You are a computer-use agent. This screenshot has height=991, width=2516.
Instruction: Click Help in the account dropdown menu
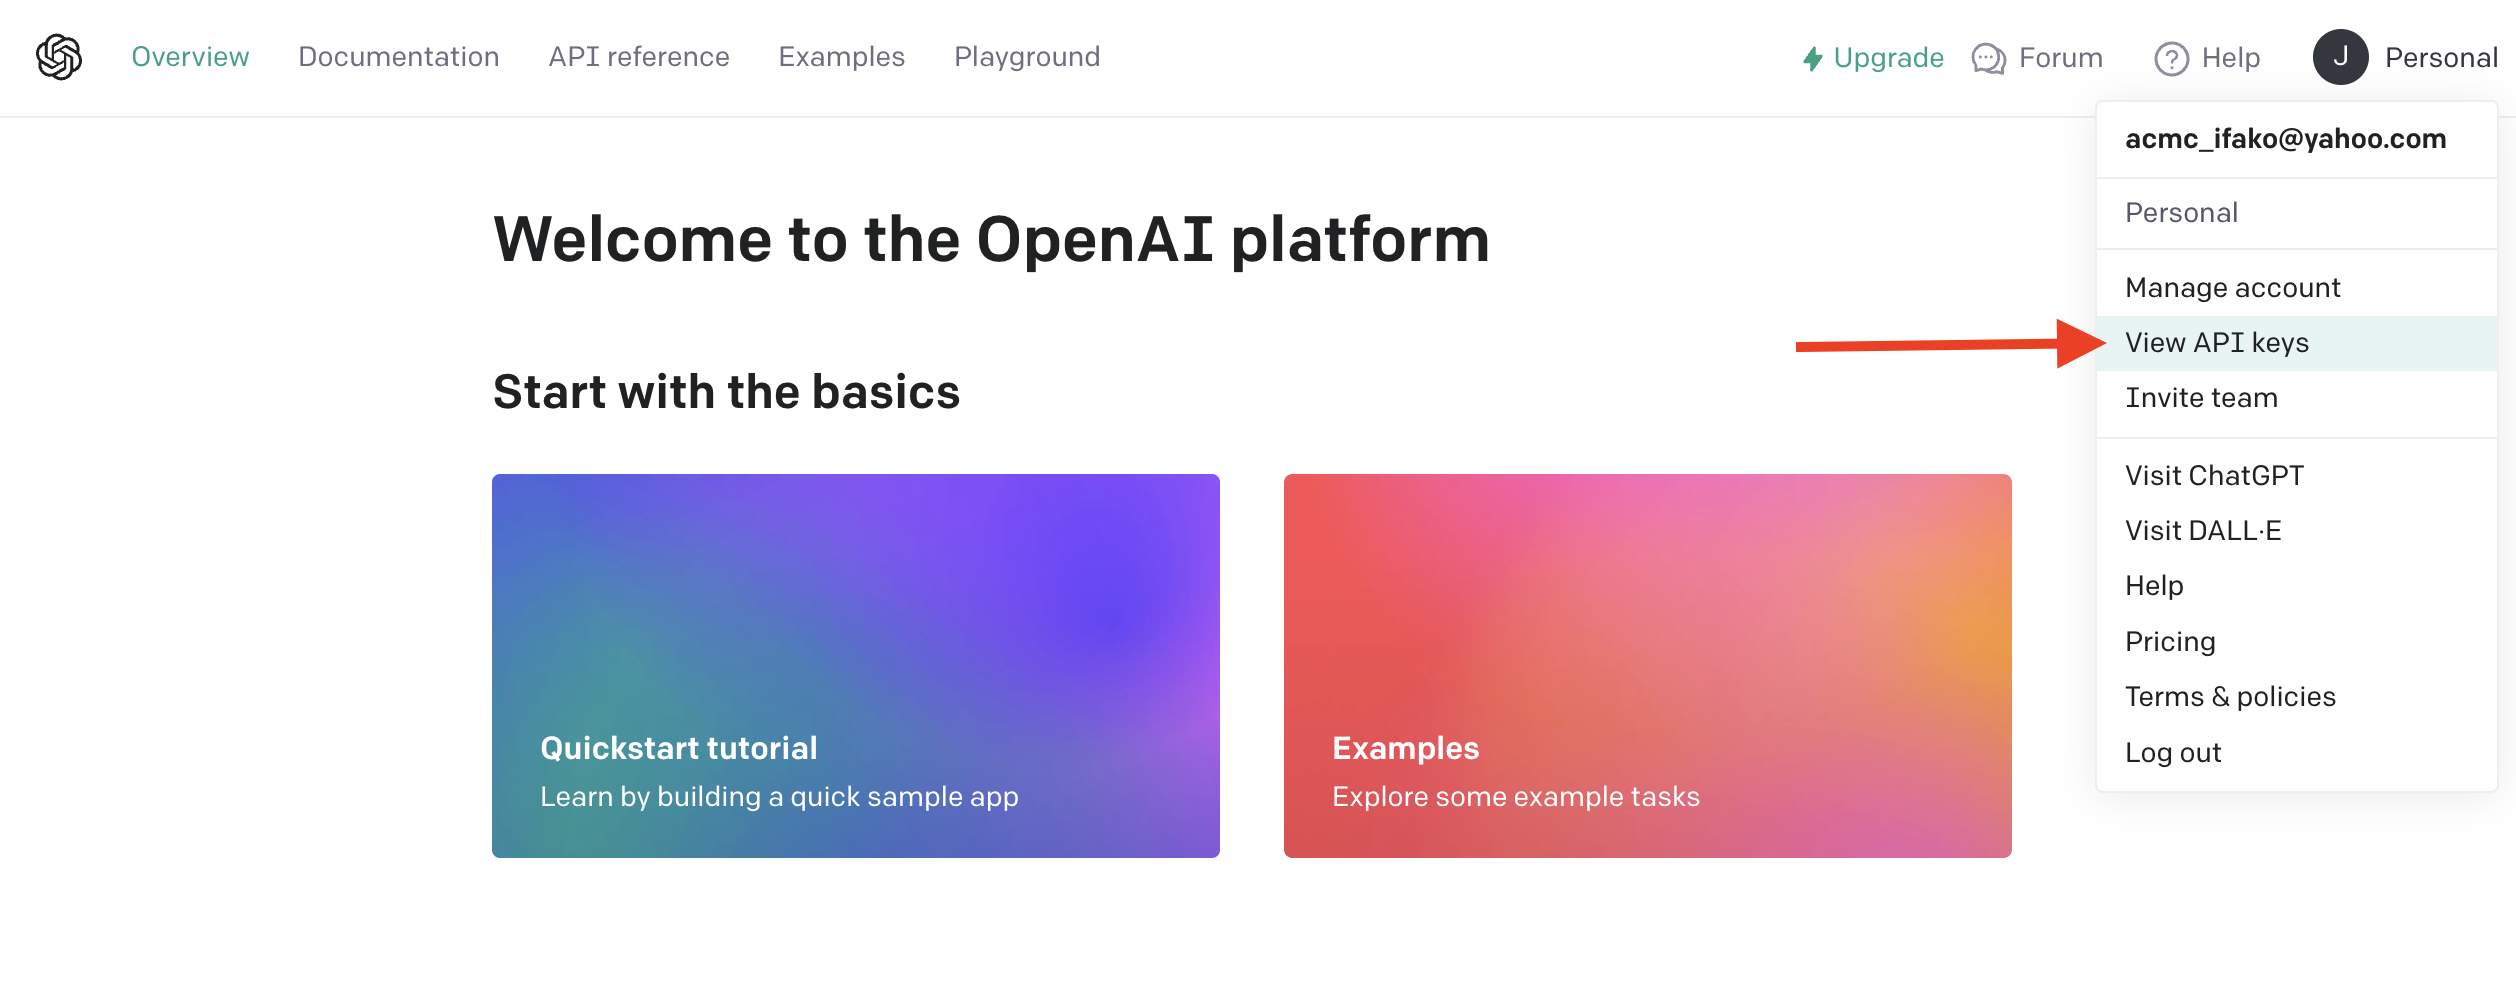(x=2296, y=586)
